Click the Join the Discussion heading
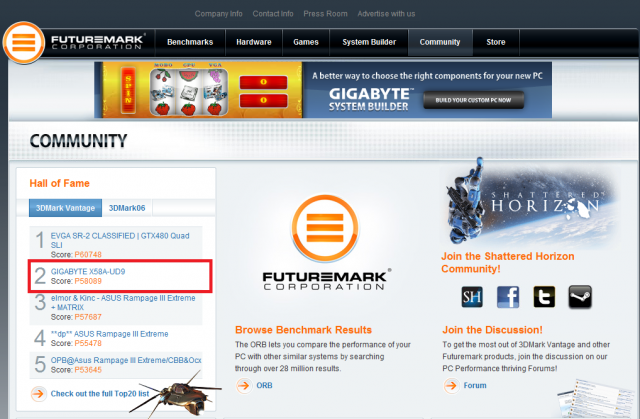 point(492,330)
